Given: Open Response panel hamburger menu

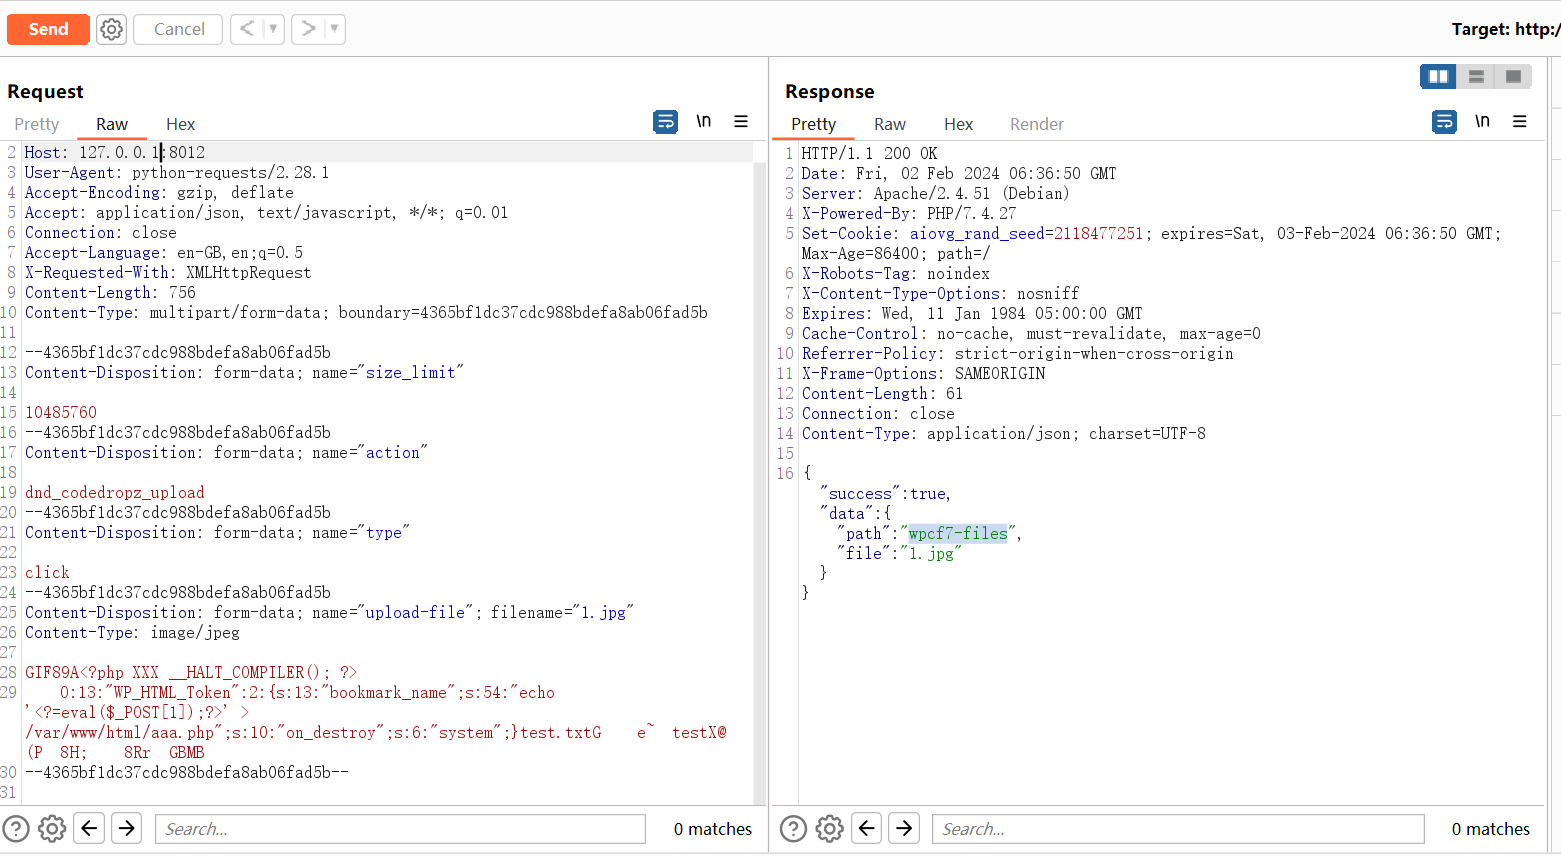Looking at the screenshot, I should [x=1520, y=122].
